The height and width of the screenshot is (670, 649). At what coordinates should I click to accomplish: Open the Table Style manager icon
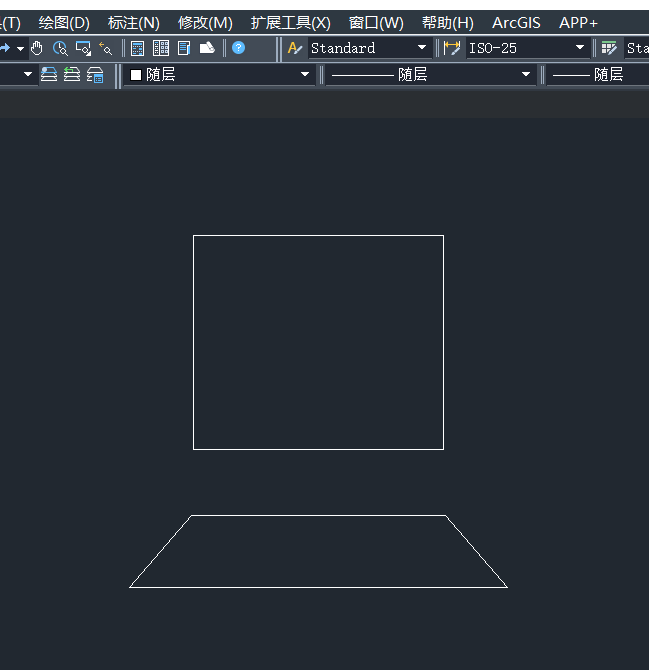tap(609, 48)
